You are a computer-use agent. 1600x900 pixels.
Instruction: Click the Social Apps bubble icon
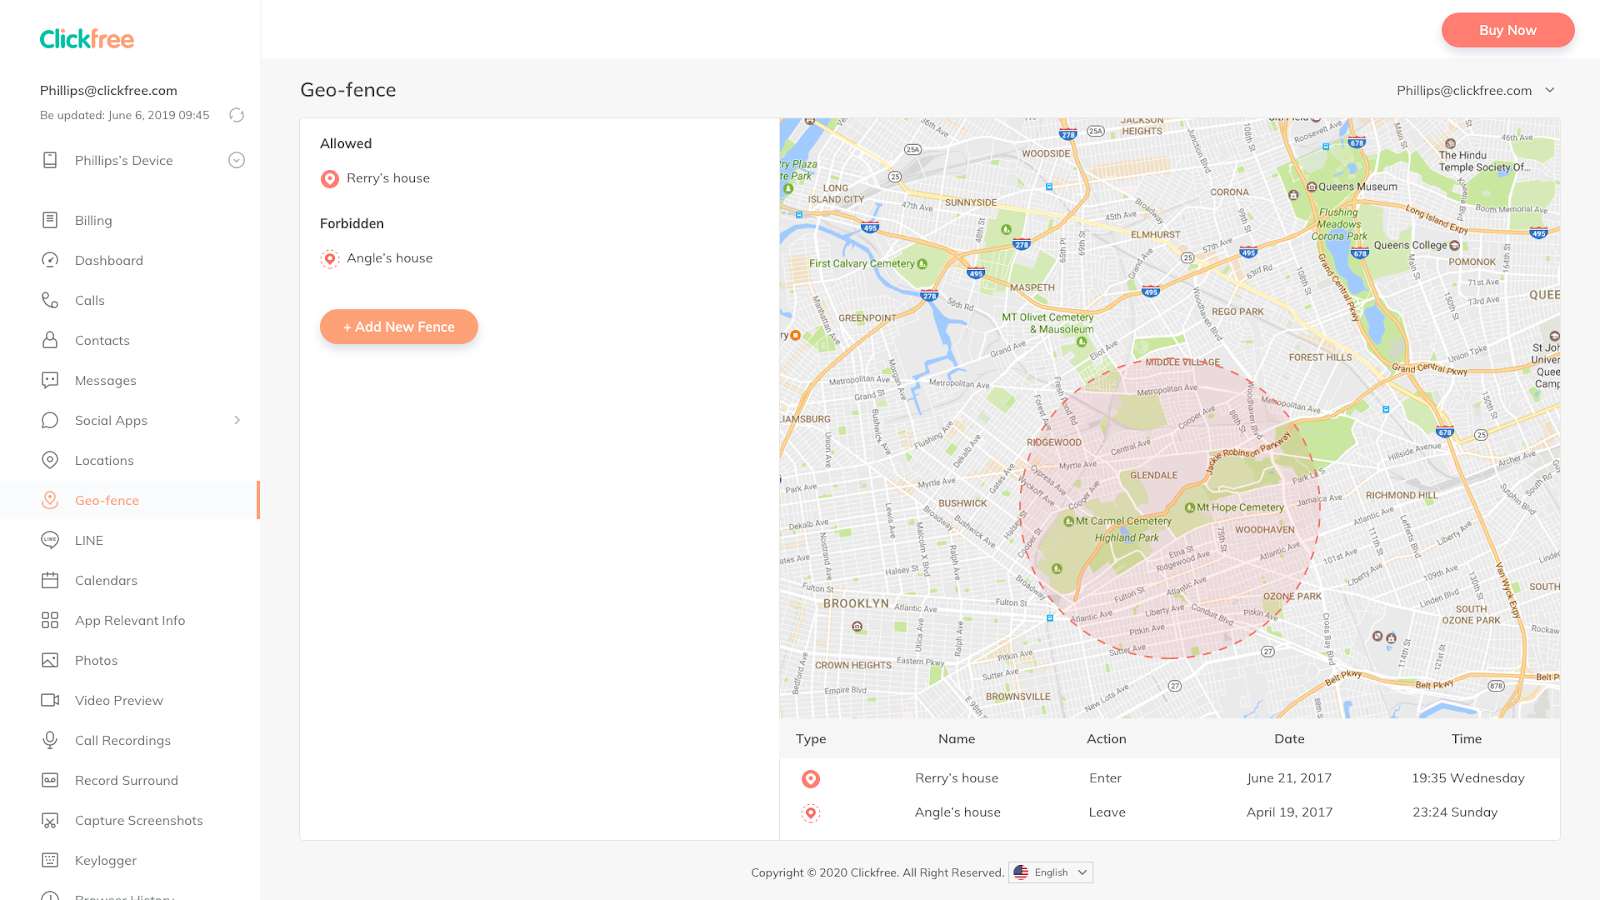click(50, 420)
